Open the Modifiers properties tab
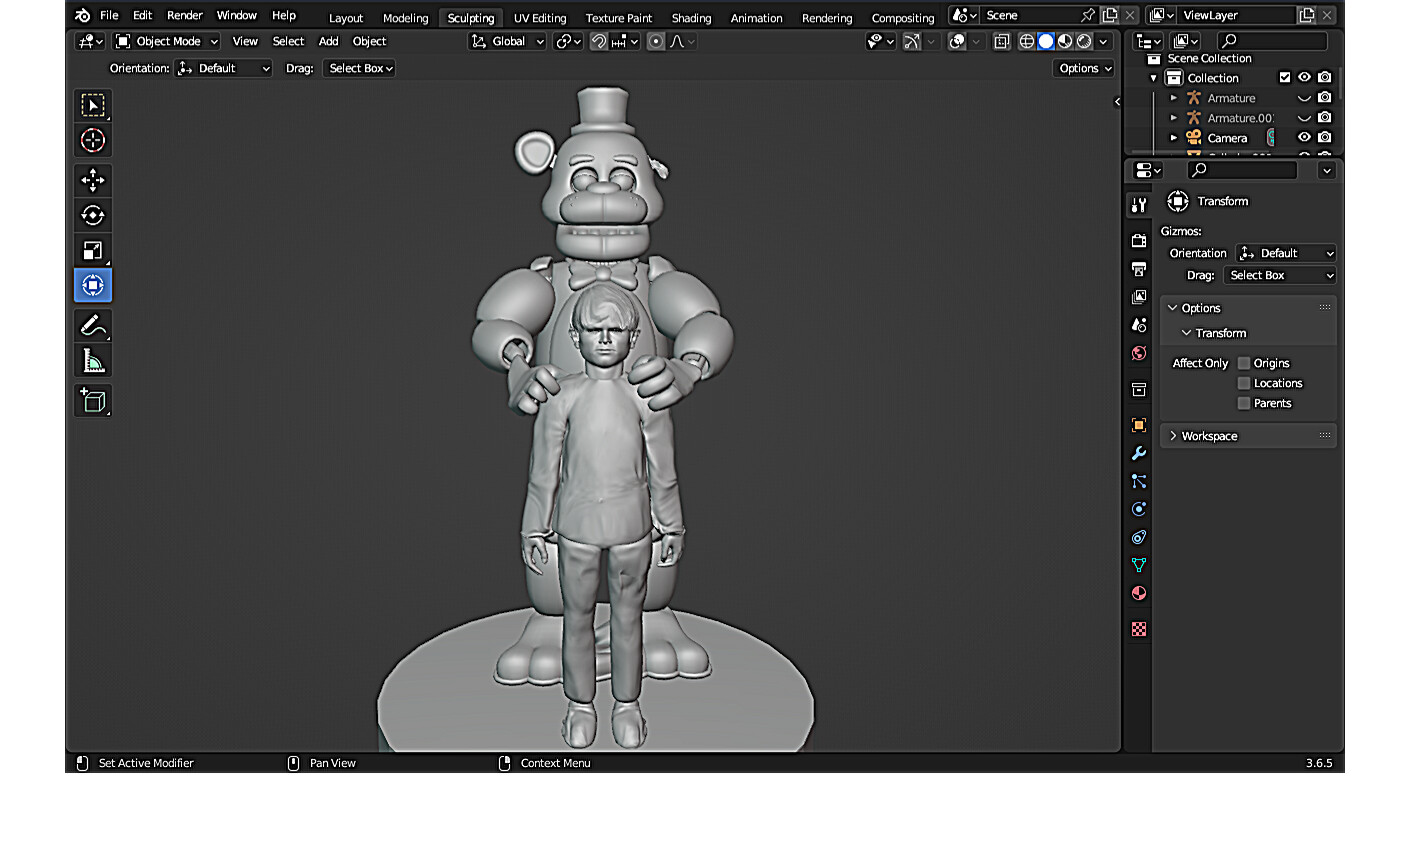The height and width of the screenshot is (850, 1410). pyautogui.click(x=1139, y=453)
